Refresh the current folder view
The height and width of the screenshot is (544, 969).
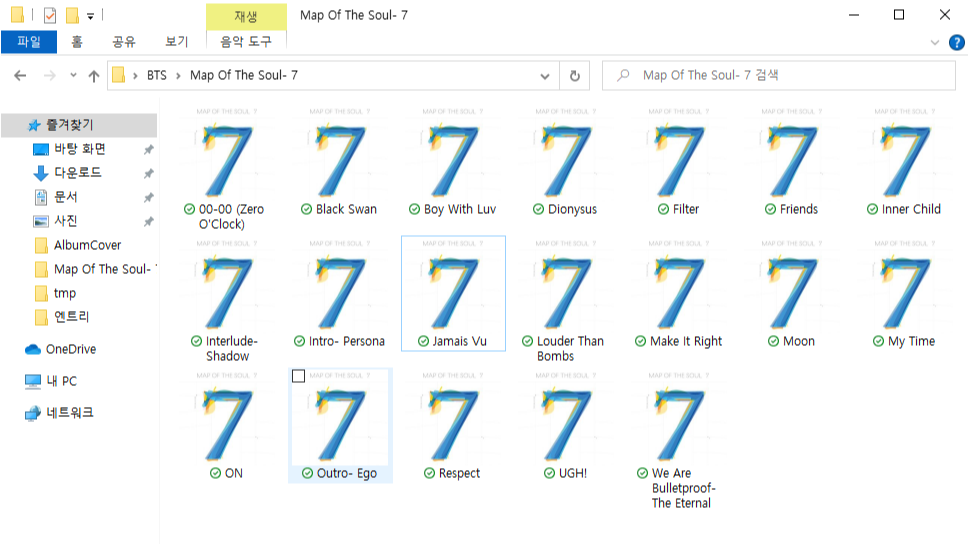point(575,75)
